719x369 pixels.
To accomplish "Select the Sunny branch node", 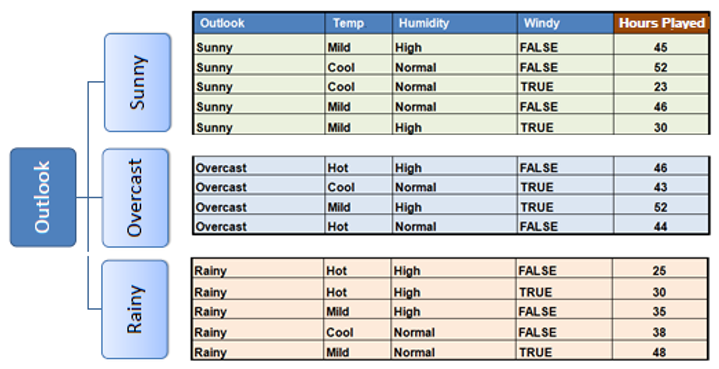I will coord(138,83).
